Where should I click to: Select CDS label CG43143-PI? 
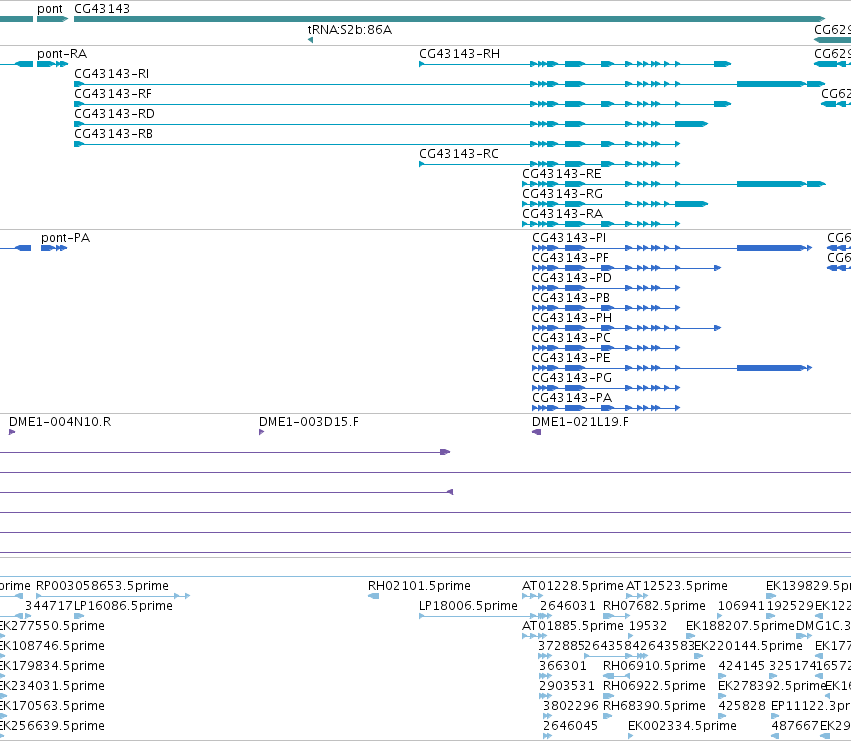(x=569, y=238)
